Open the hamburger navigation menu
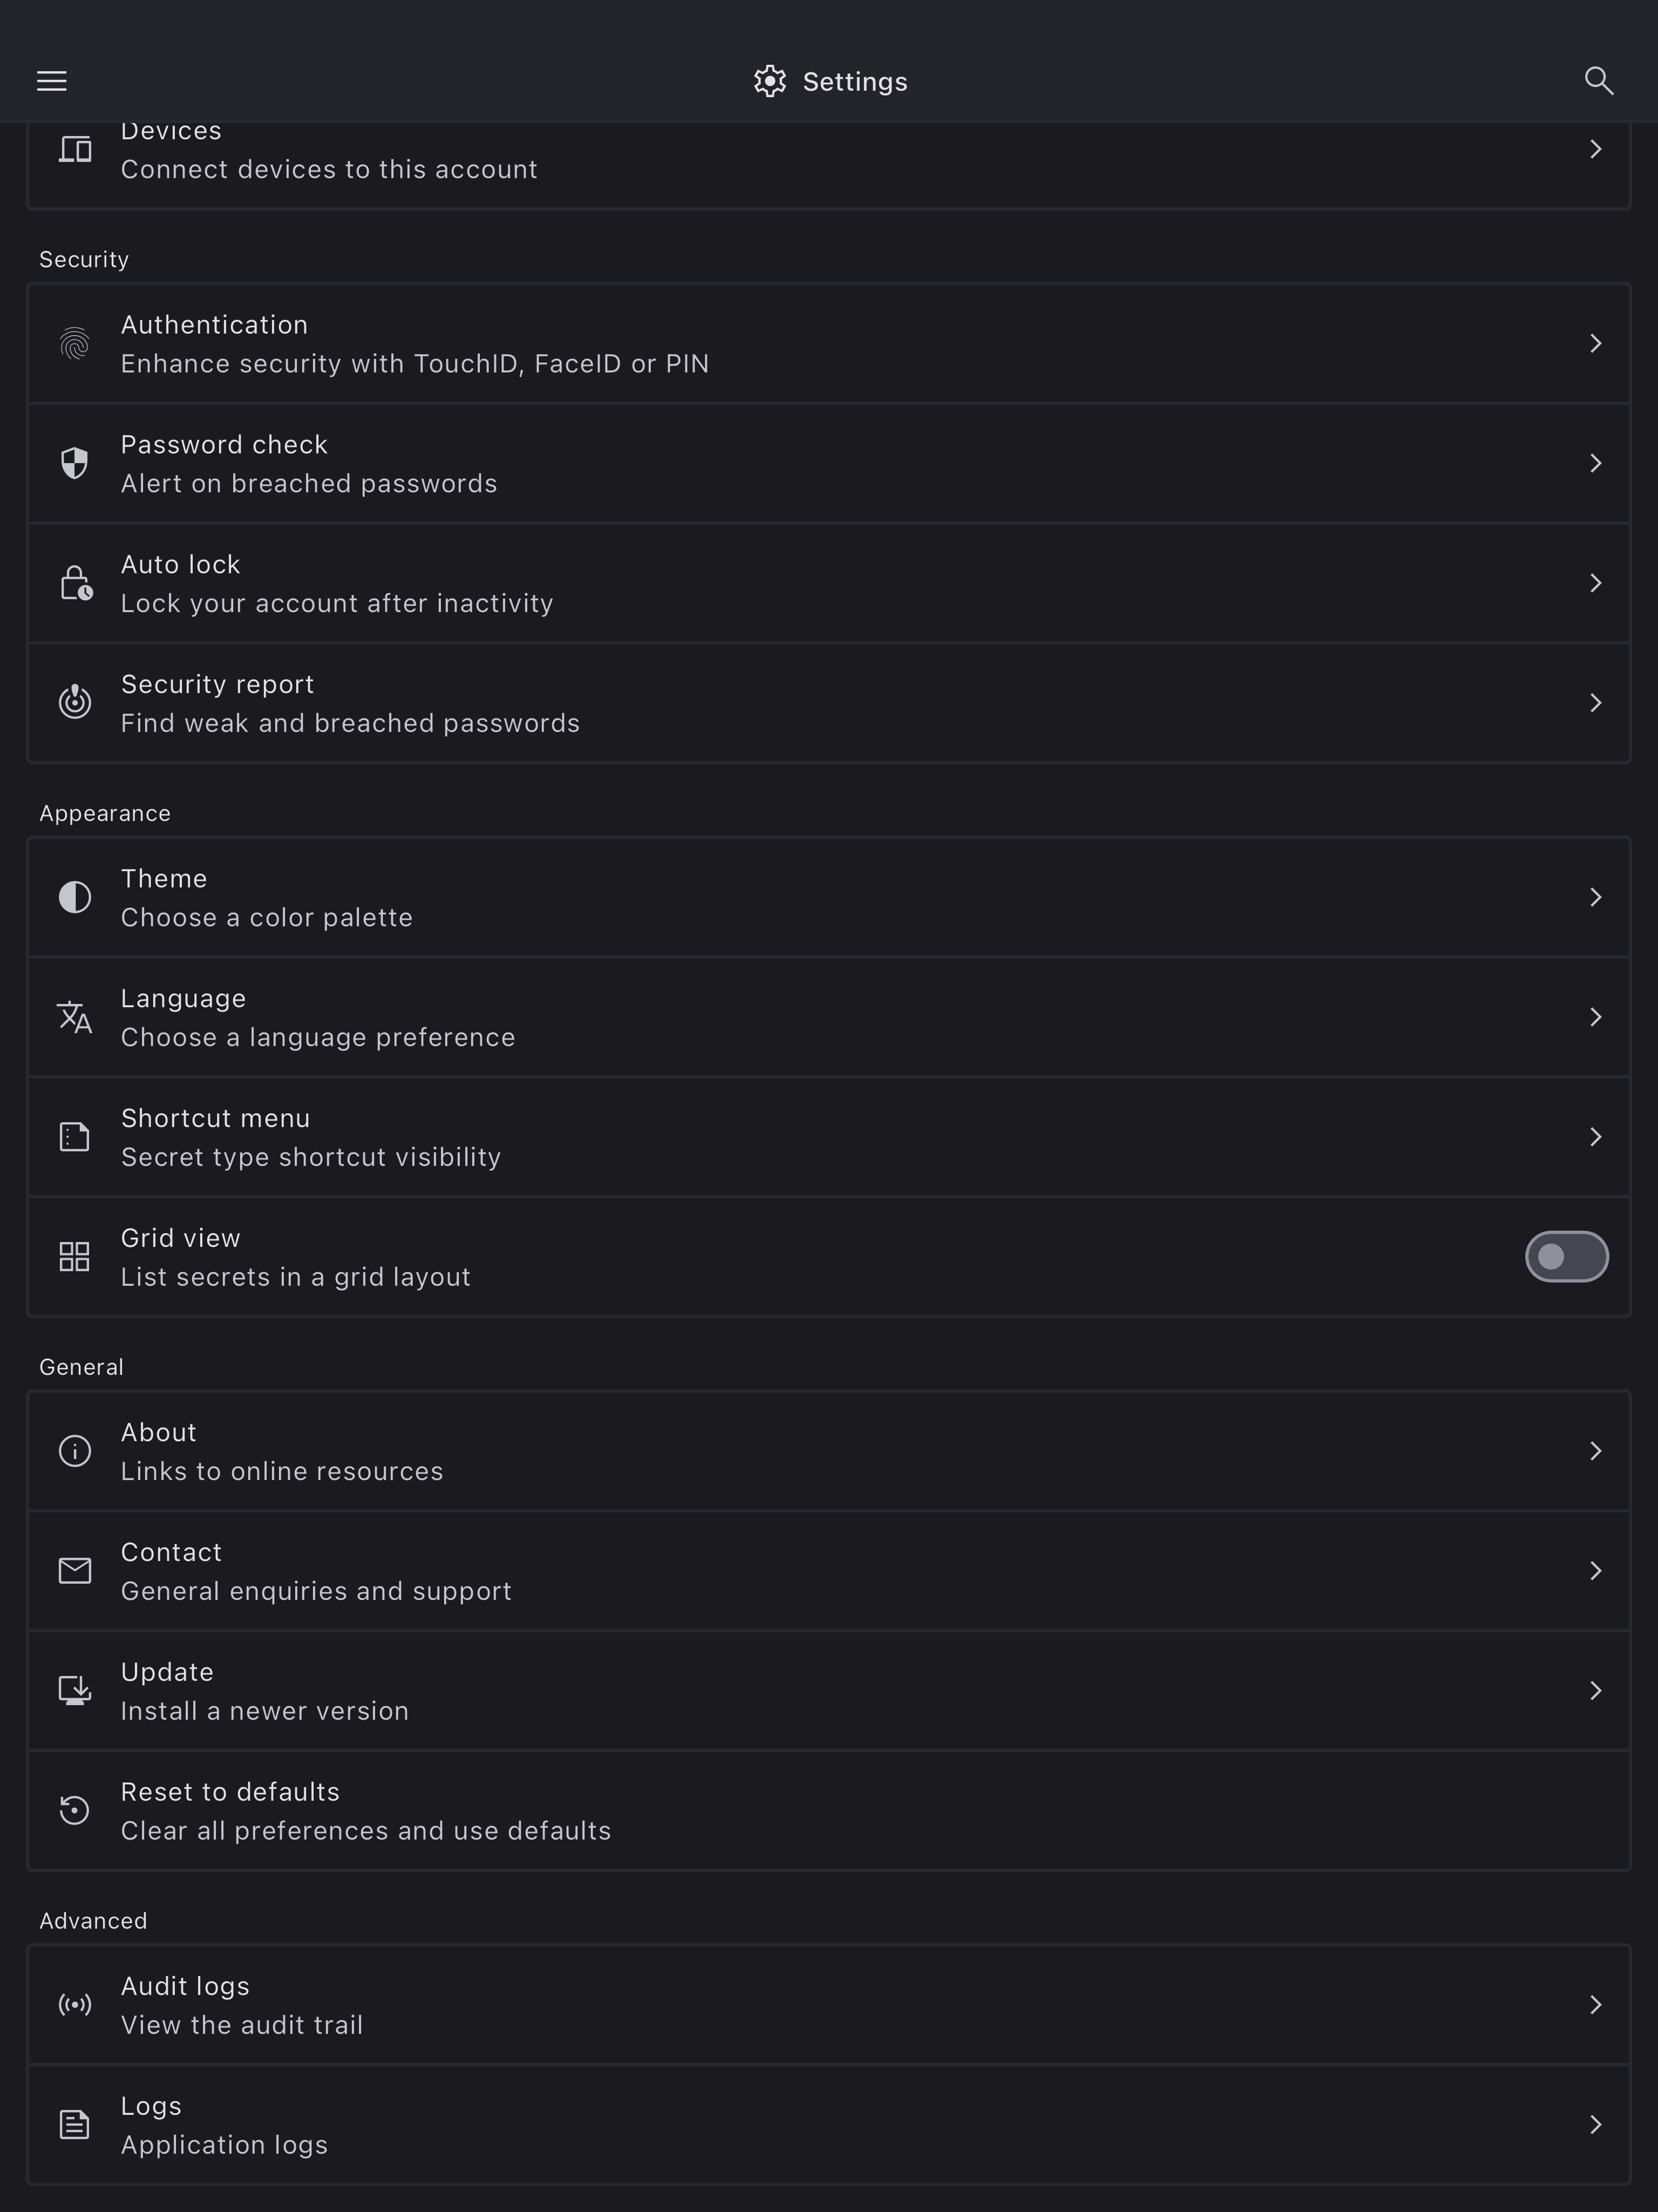Image resolution: width=1658 pixels, height=2212 pixels. pos(52,81)
